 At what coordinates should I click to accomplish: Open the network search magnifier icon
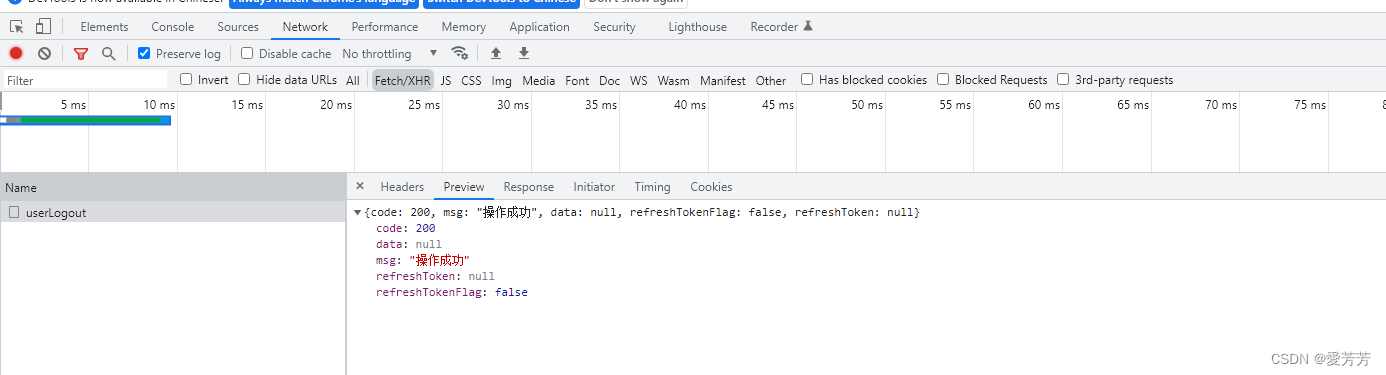(x=108, y=53)
